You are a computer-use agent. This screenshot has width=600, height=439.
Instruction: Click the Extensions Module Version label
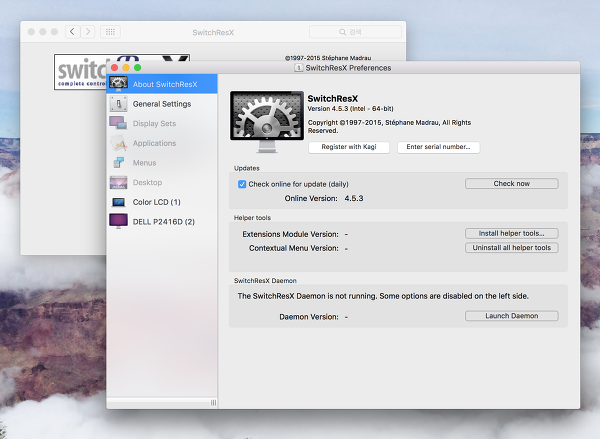290,234
